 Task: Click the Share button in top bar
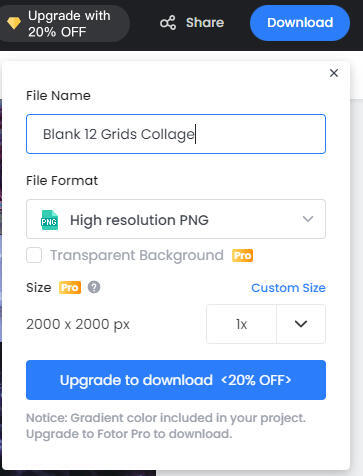[x=192, y=23]
